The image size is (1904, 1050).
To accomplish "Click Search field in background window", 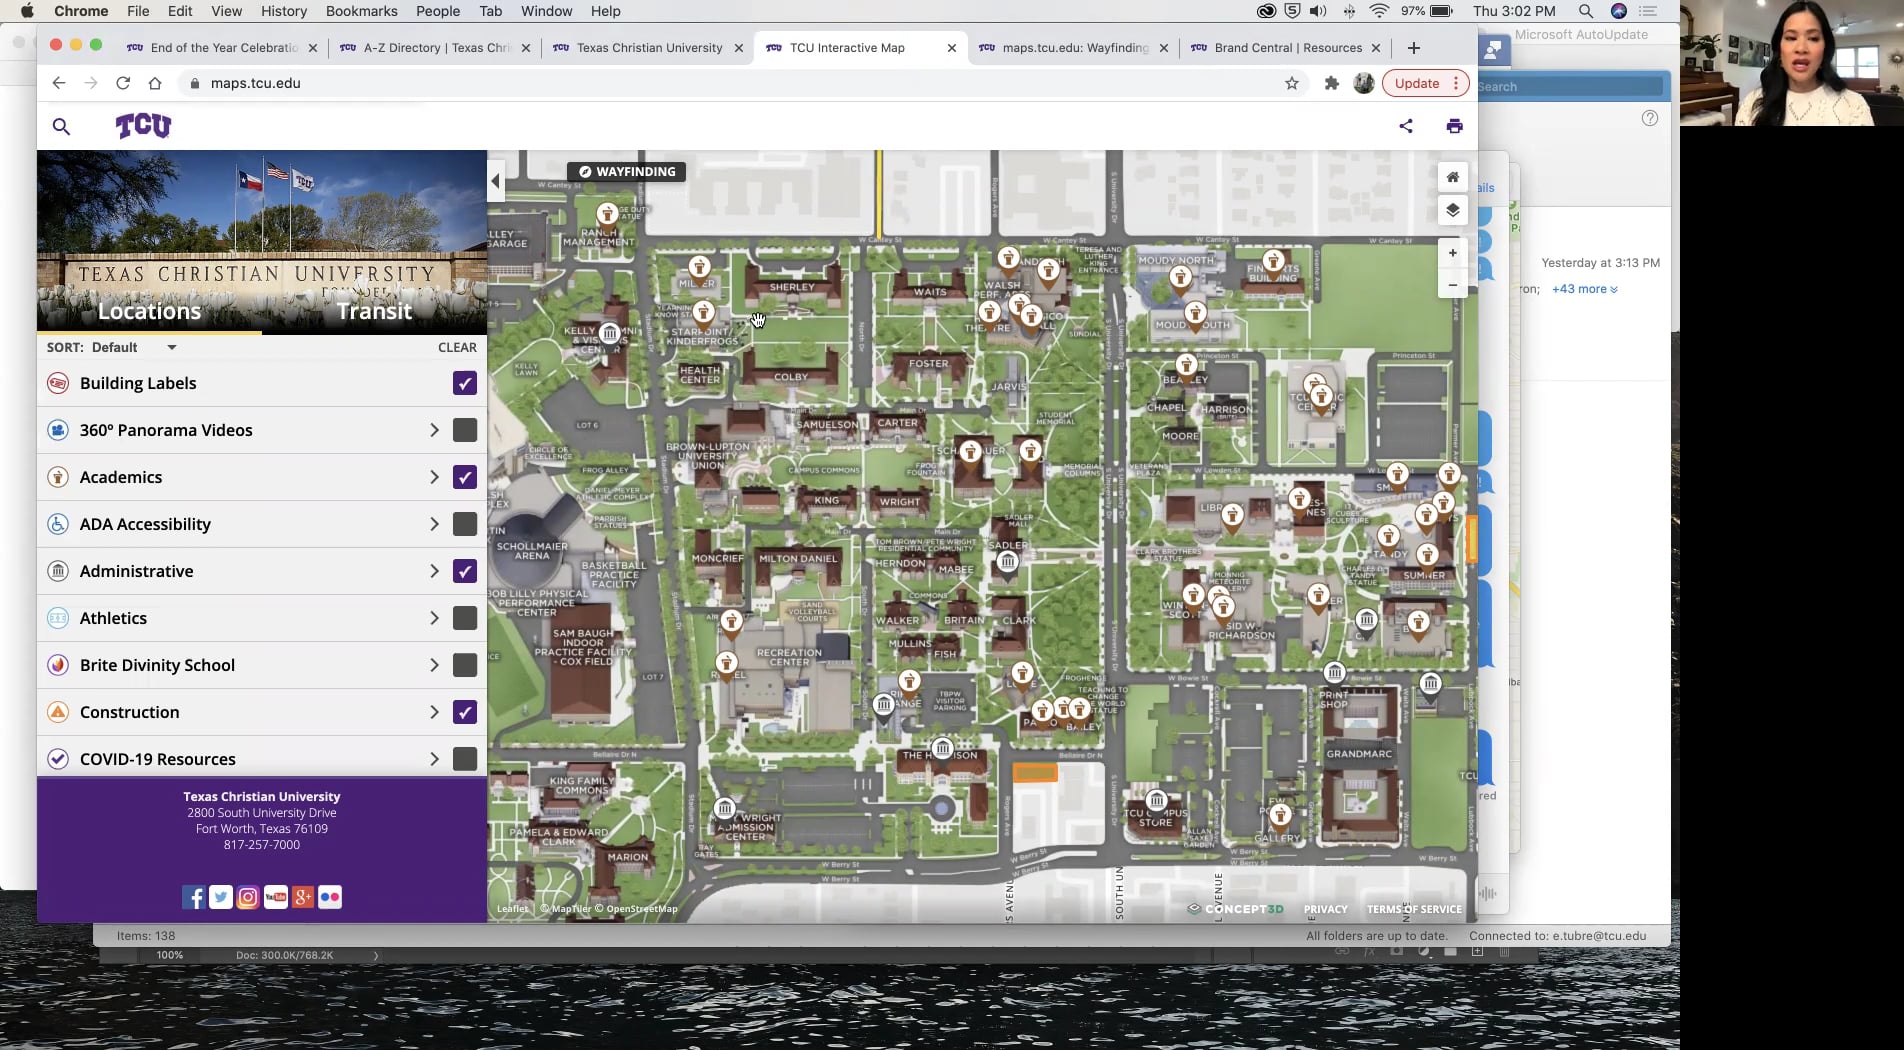I will pyautogui.click(x=1568, y=86).
